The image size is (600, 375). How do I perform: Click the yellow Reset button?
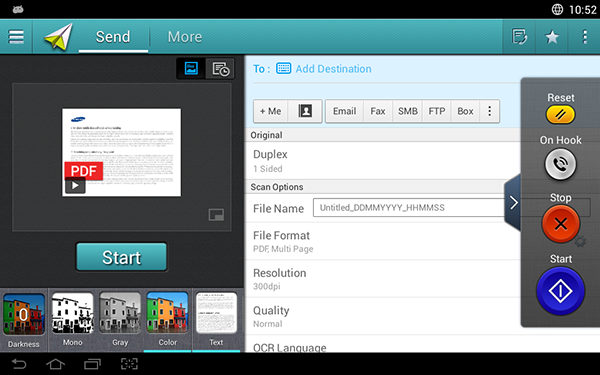tap(561, 114)
